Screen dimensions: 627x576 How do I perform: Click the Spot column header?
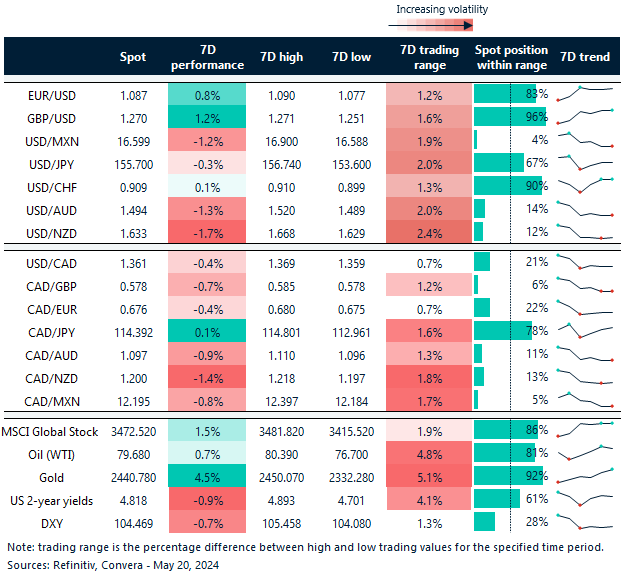(x=132, y=57)
